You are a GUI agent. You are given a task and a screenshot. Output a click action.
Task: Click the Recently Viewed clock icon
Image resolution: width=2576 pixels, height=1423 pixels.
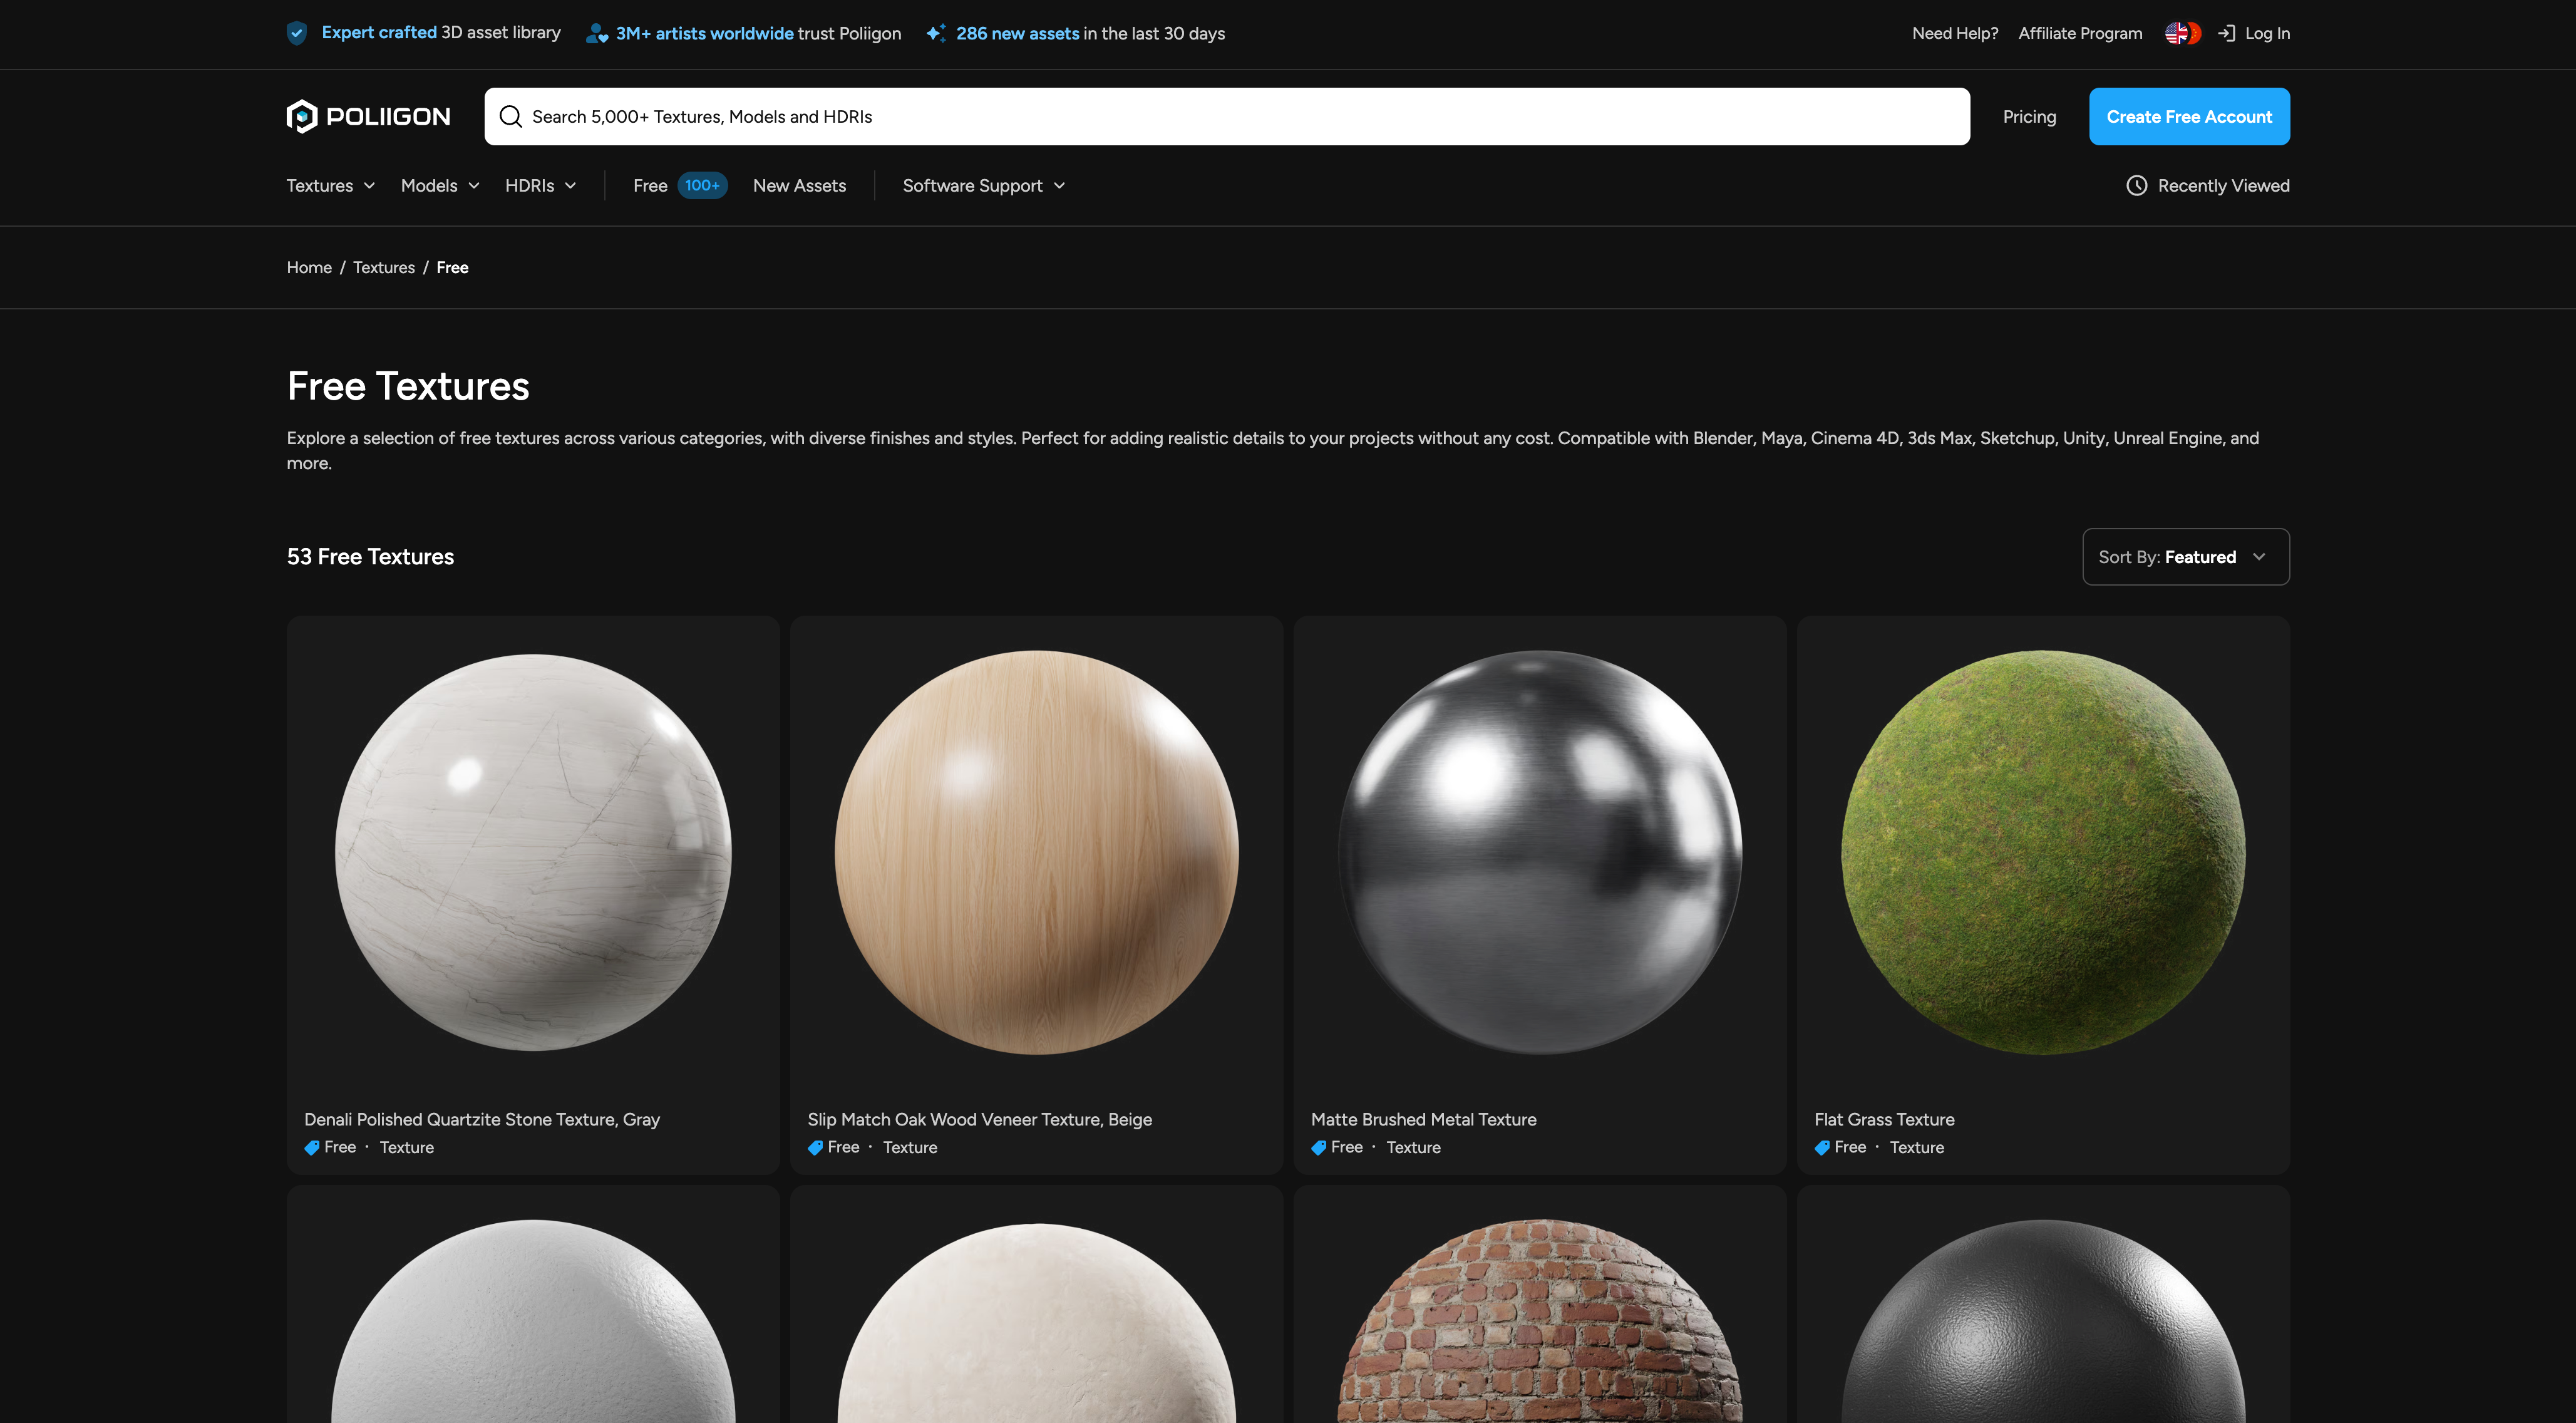(x=2136, y=185)
